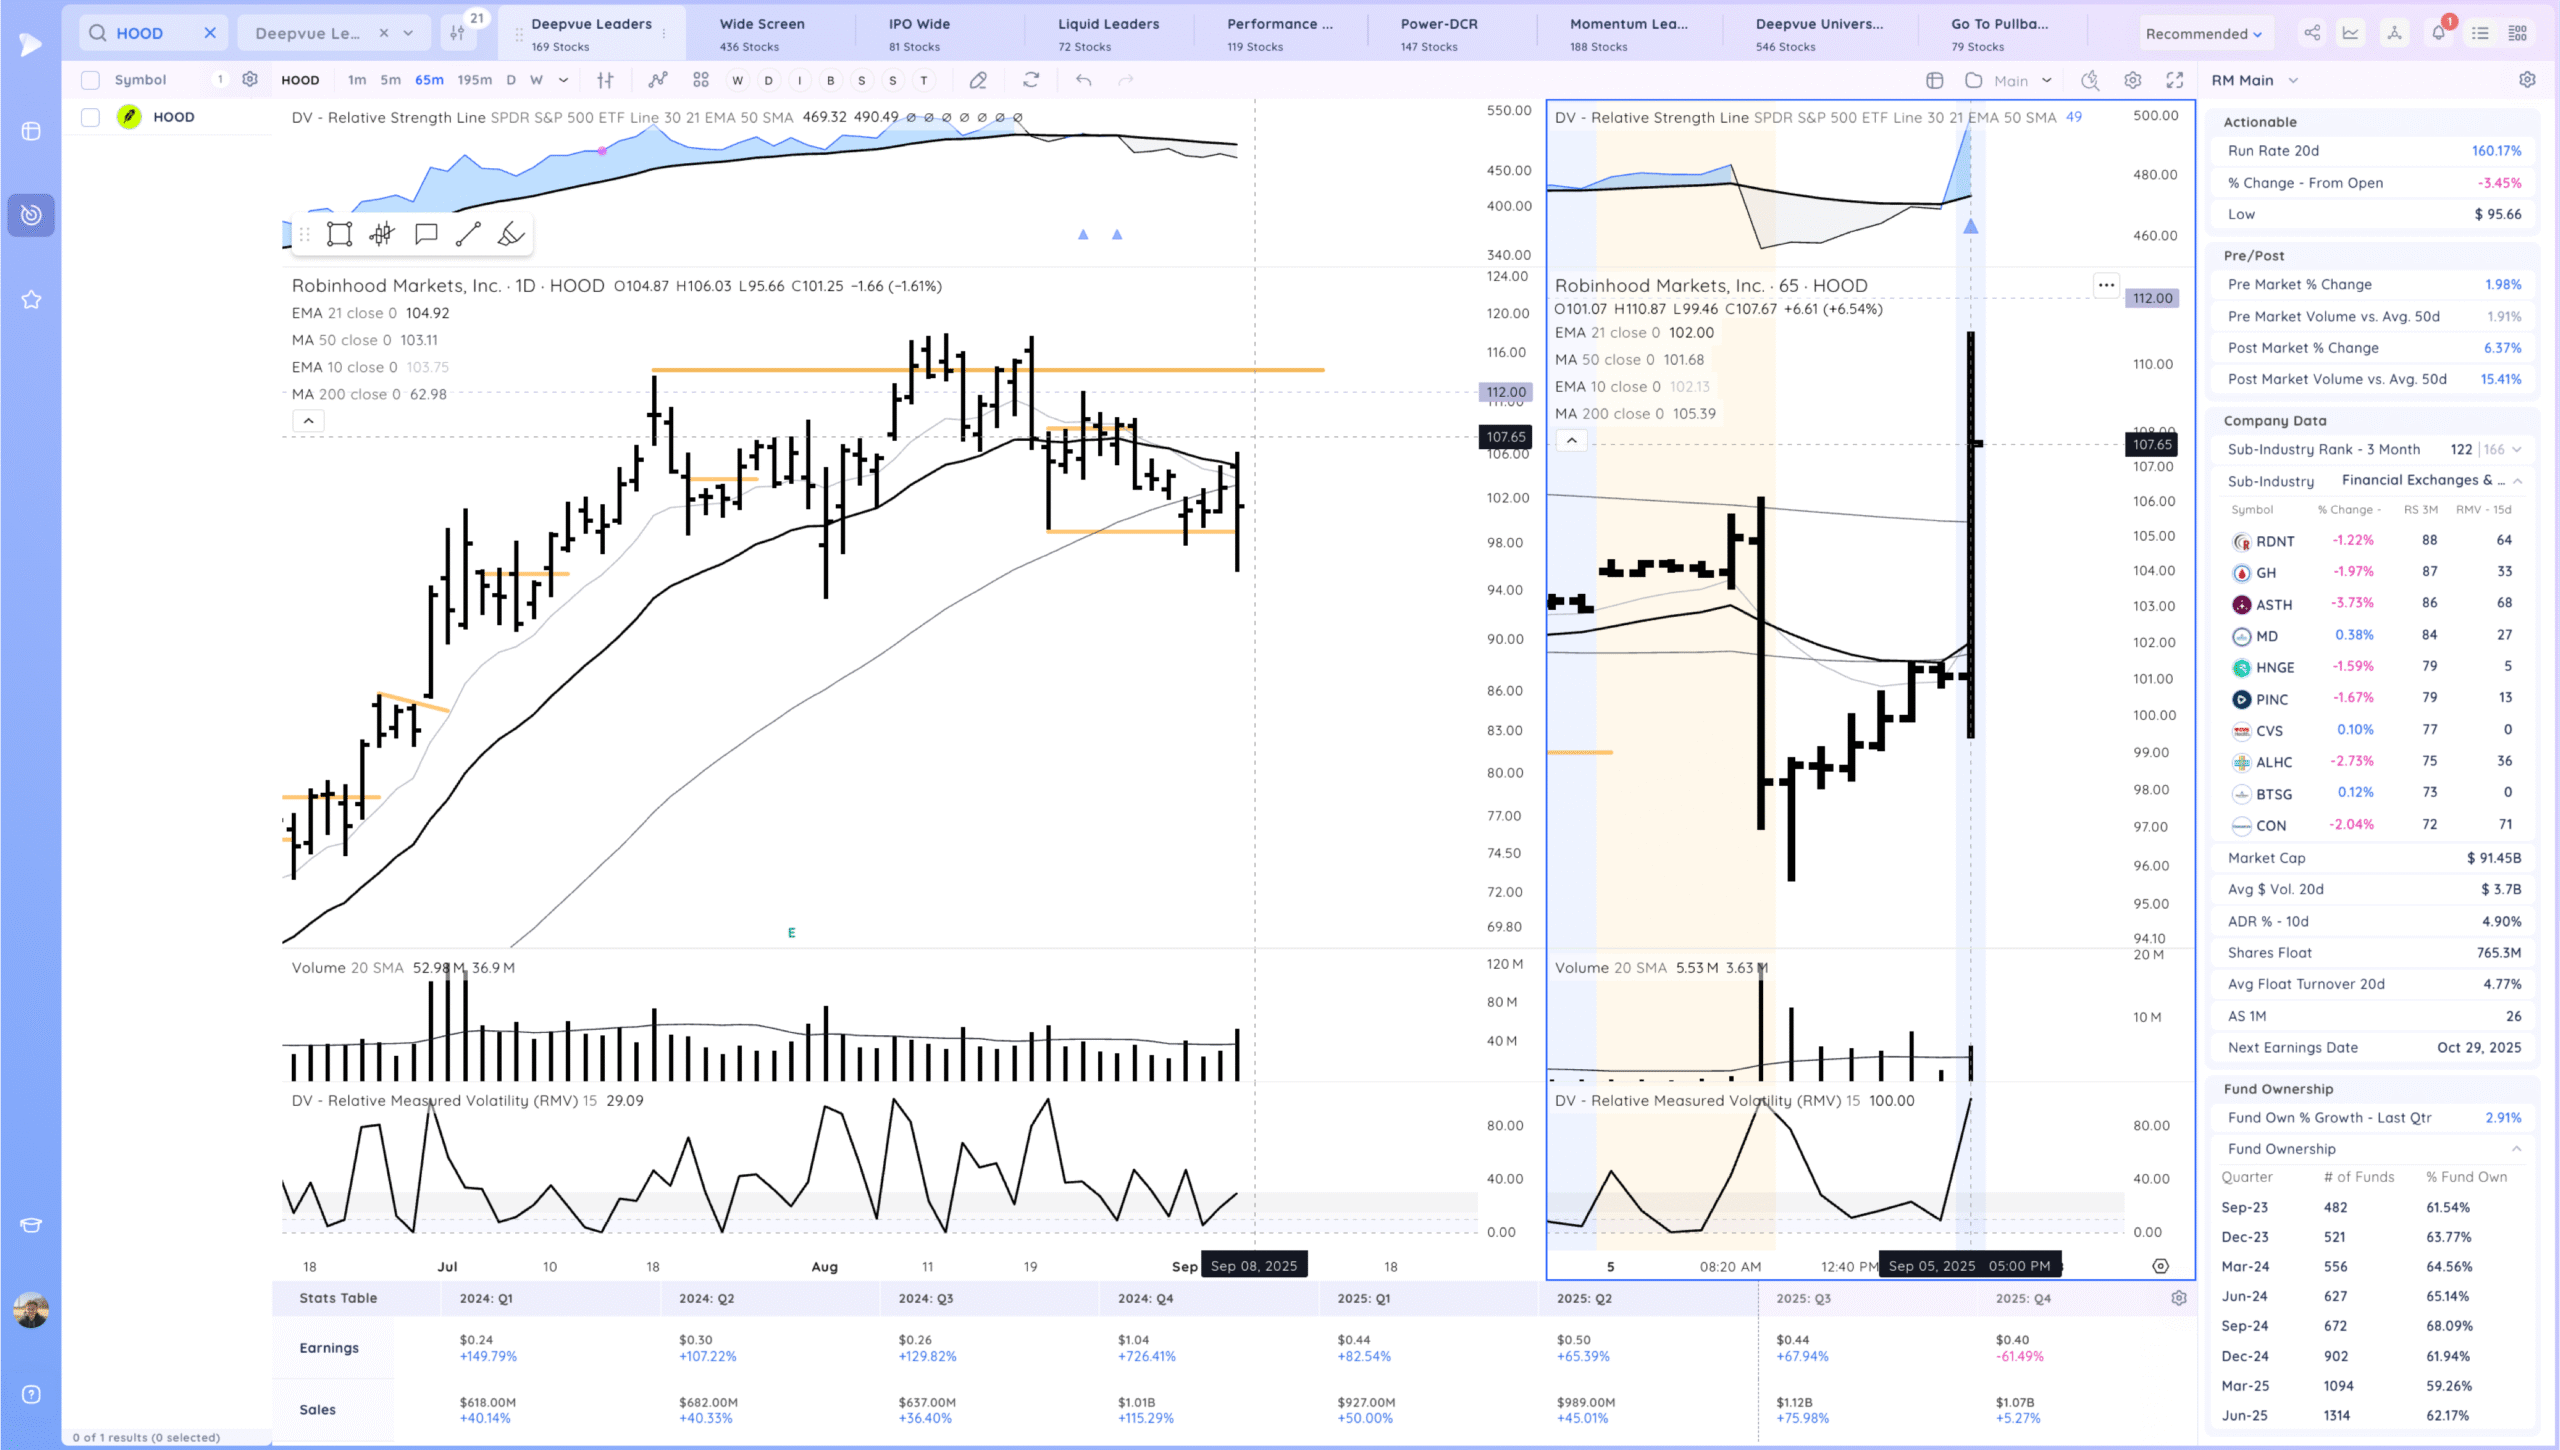Select the 195m timeframe

(x=474, y=80)
